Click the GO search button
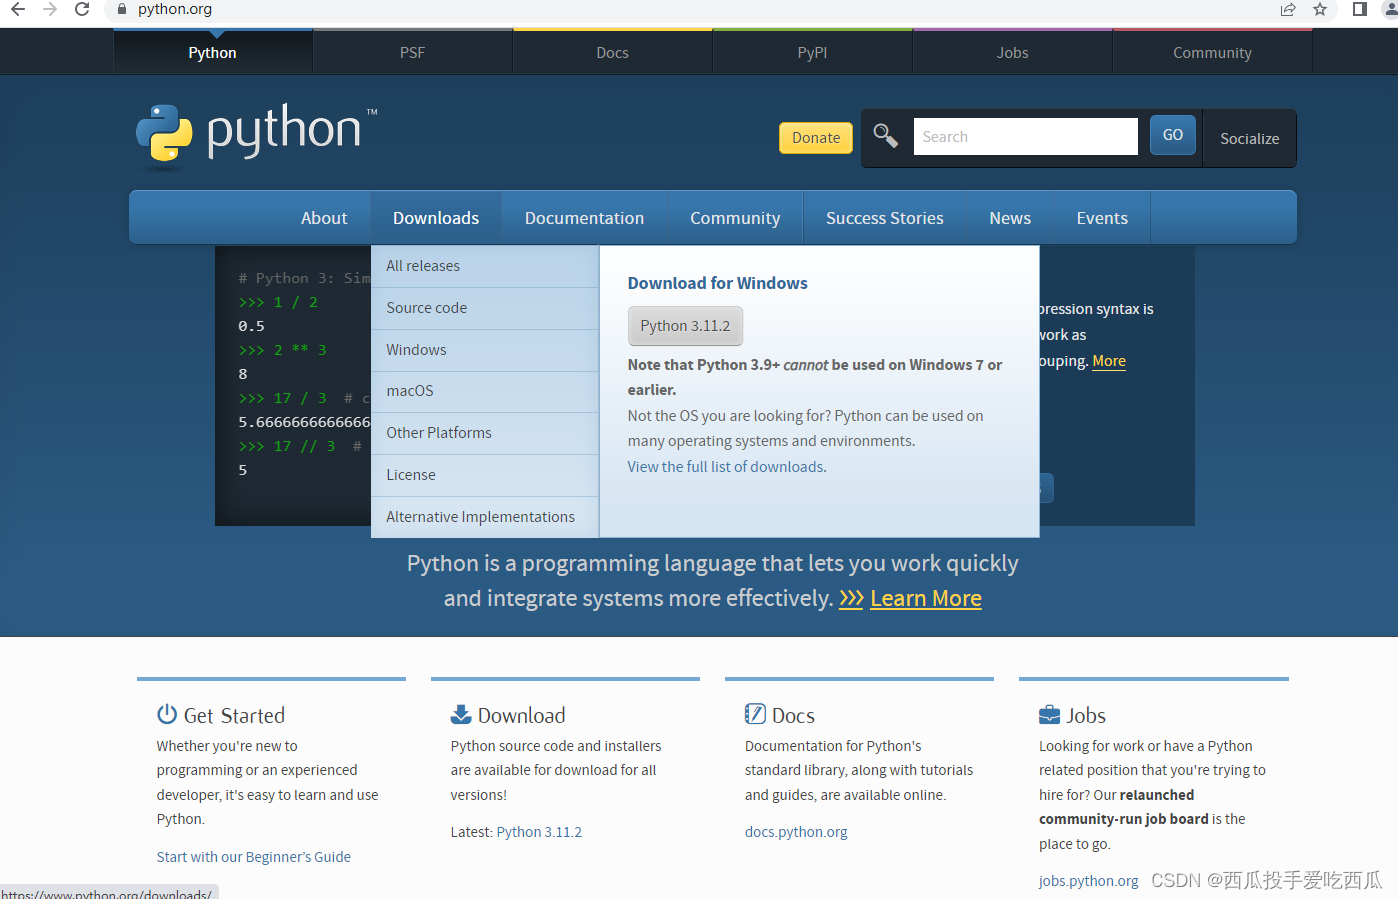The image size is (1398, 899). click(1173, 135)
